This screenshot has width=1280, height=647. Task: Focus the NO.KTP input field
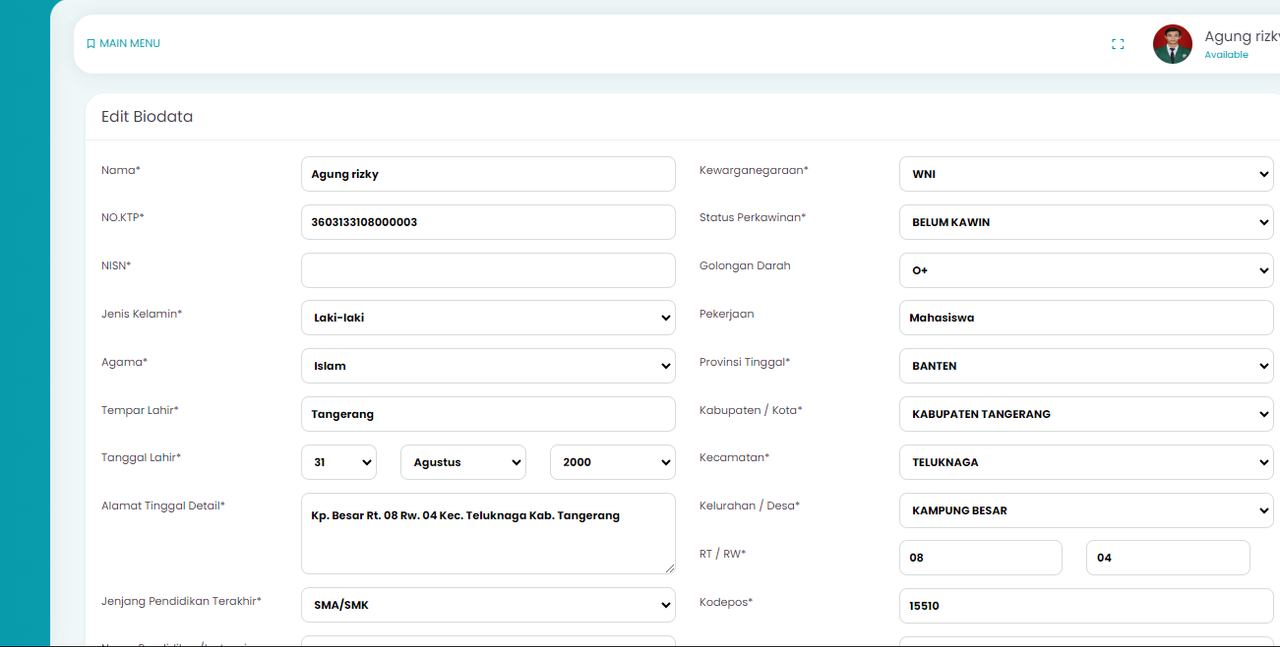coord(488,222)
